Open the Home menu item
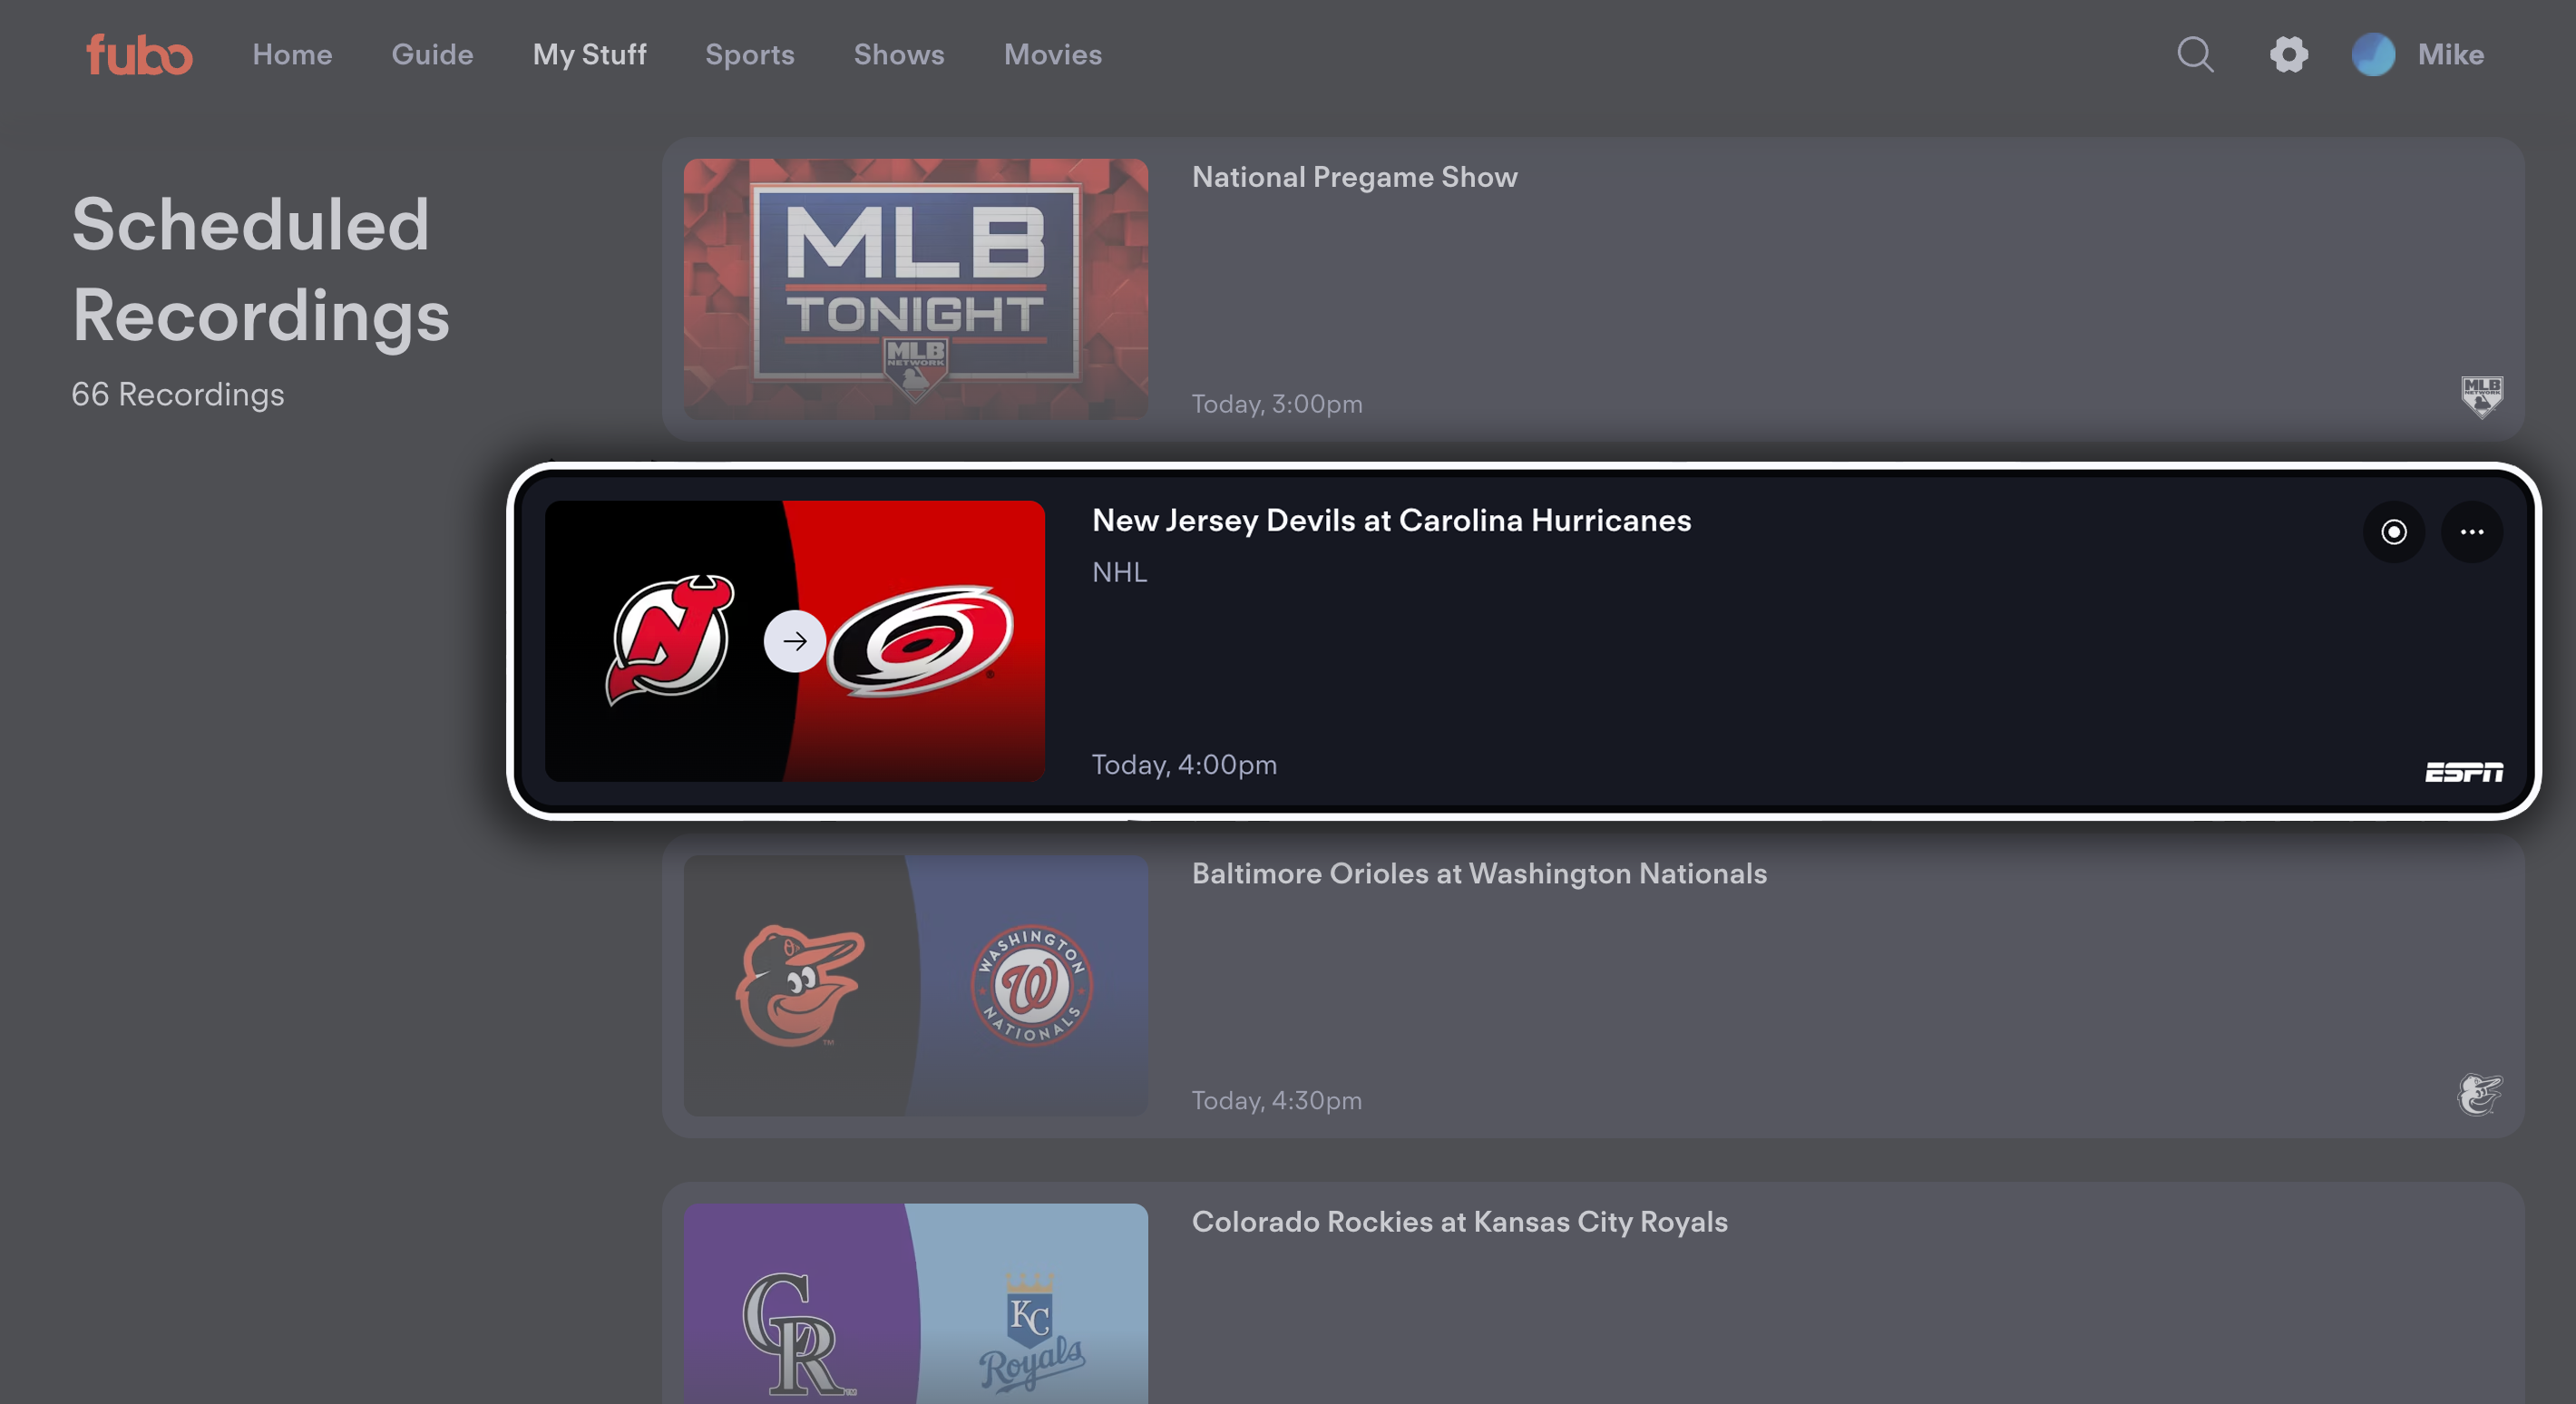Viewport: 2576px width, 1404px height. coord(292,54)
